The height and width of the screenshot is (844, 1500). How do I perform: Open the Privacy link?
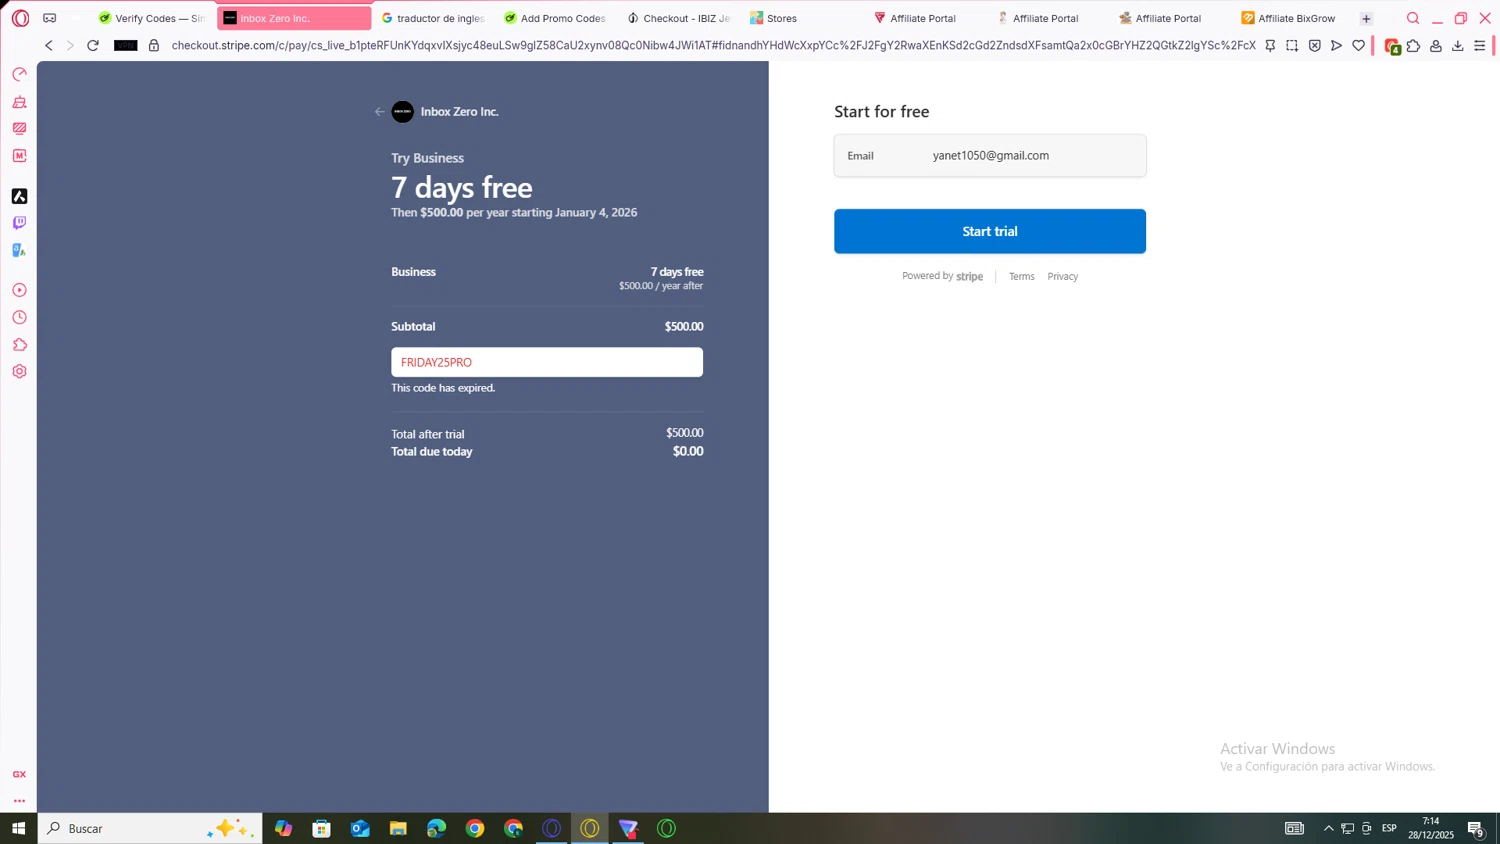(1062, 277)
